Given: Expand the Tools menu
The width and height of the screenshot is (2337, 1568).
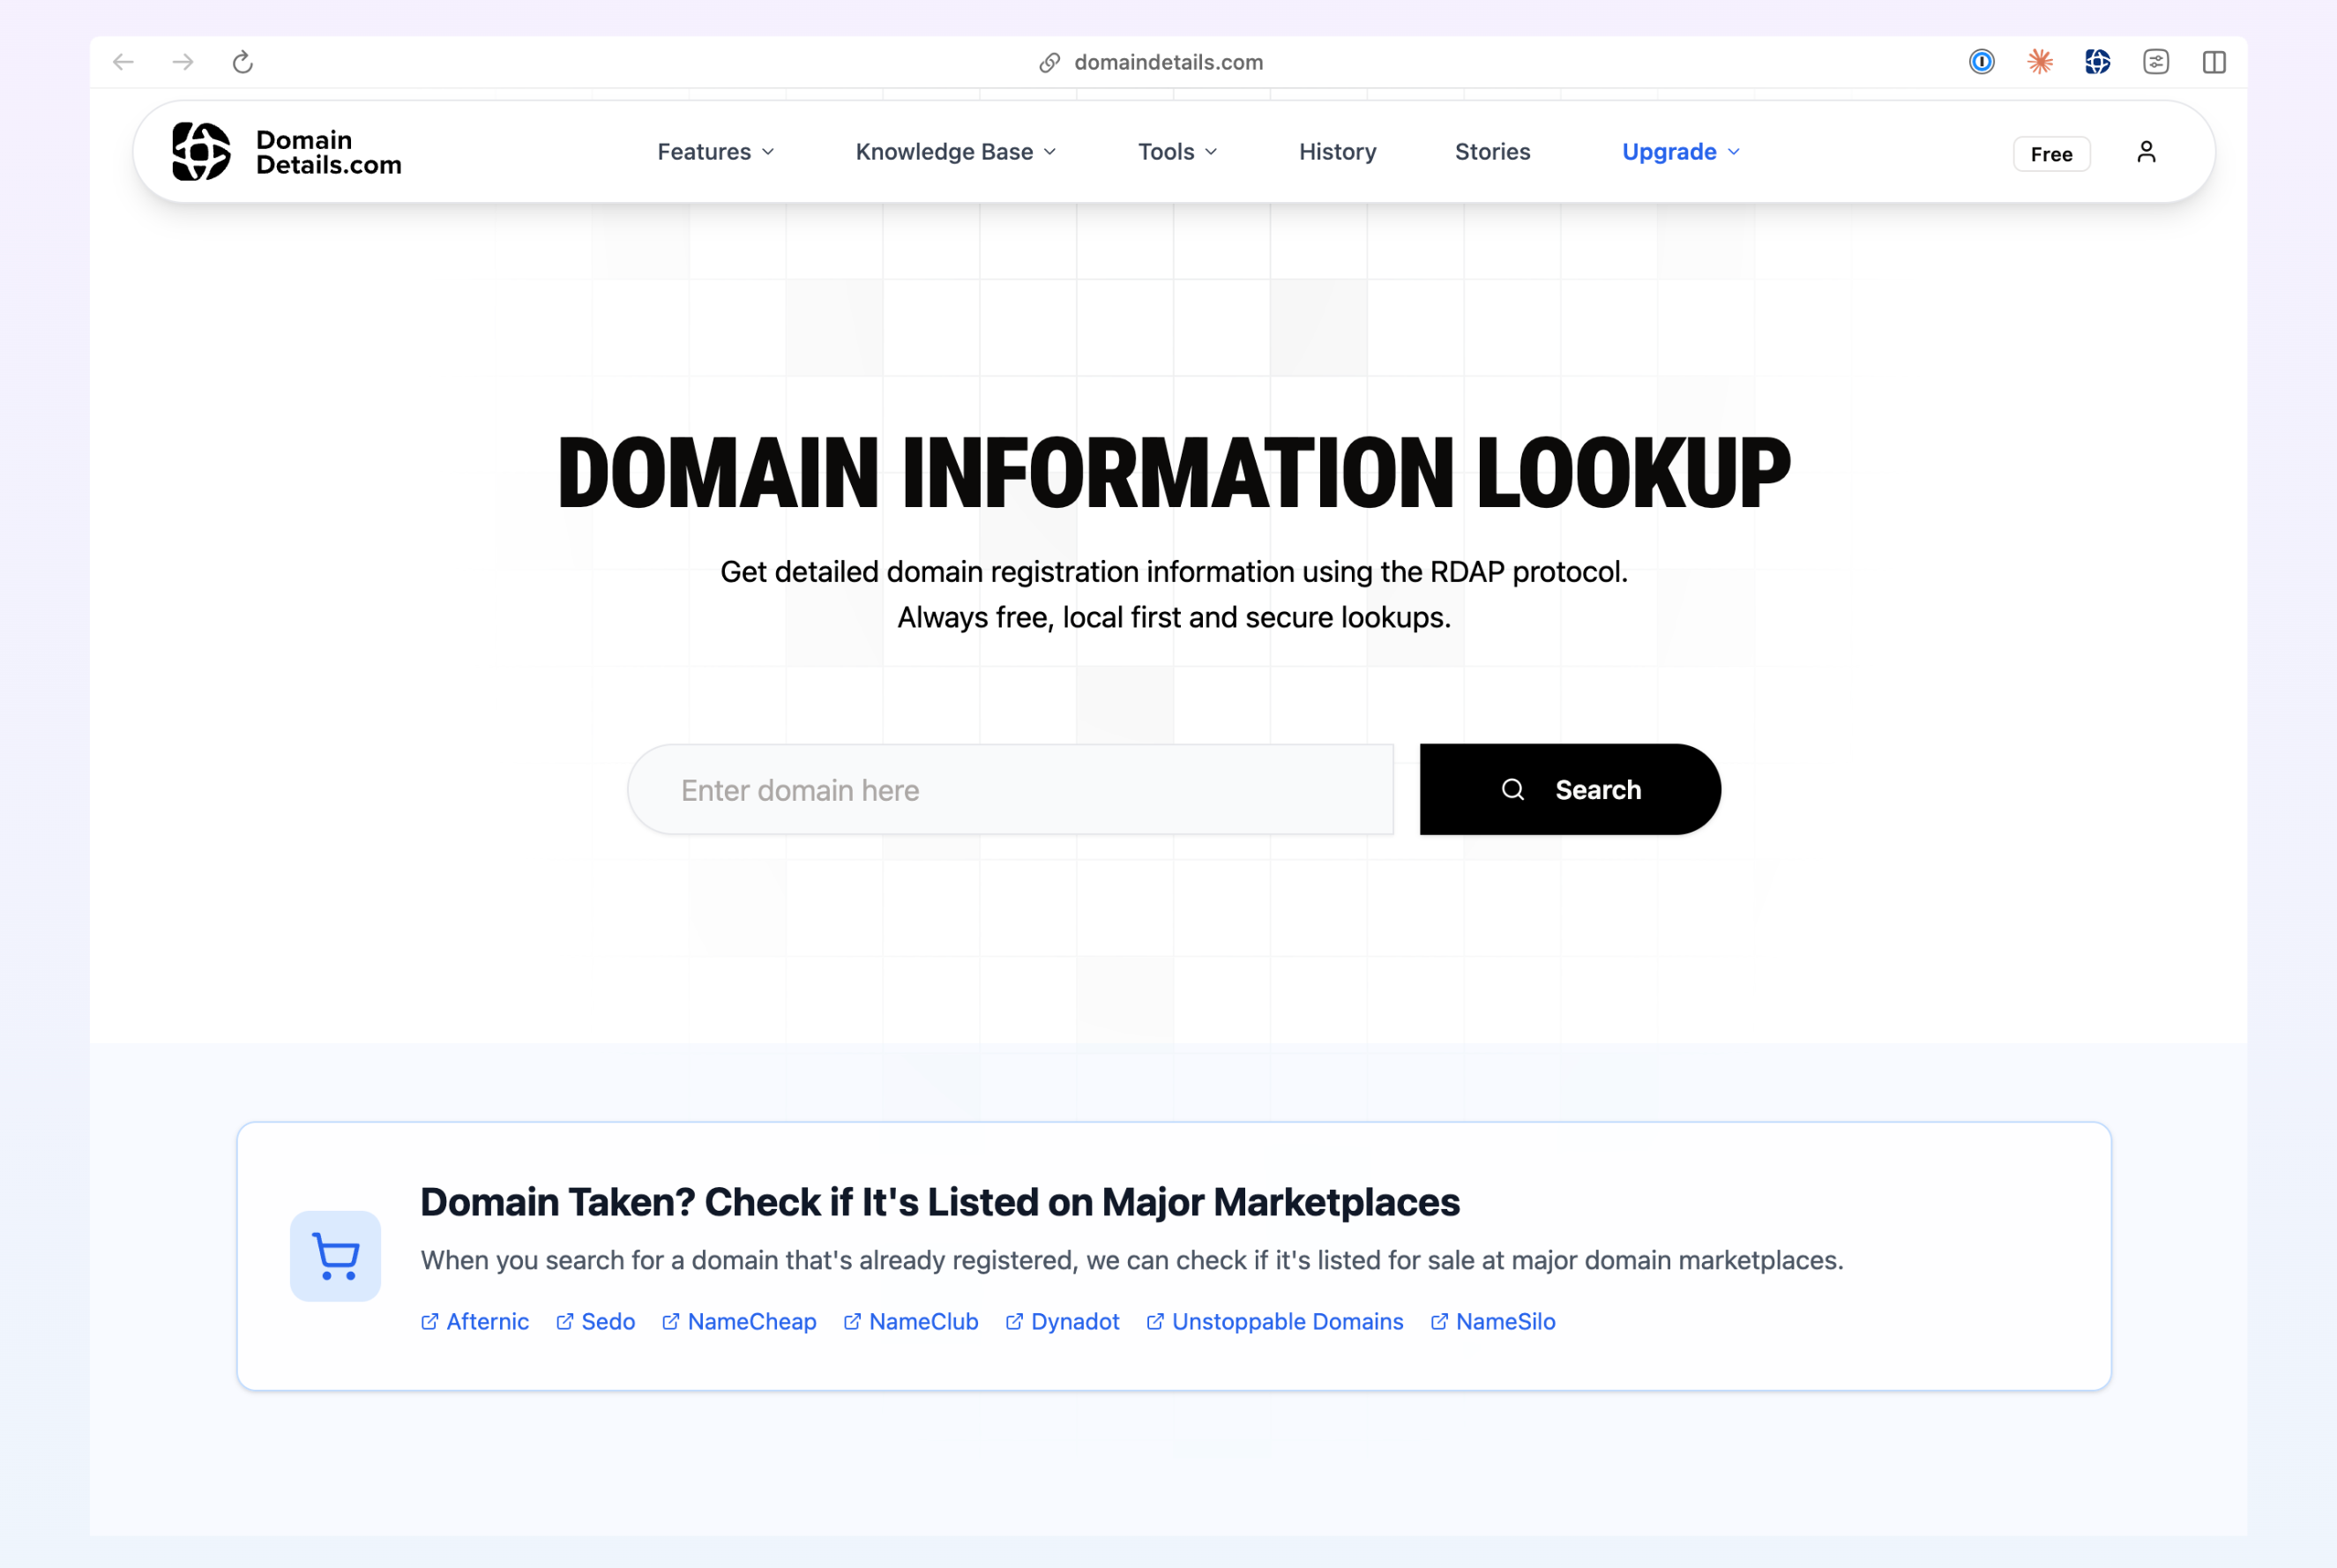Looking at the screenshot, I should click(1177, 151).
